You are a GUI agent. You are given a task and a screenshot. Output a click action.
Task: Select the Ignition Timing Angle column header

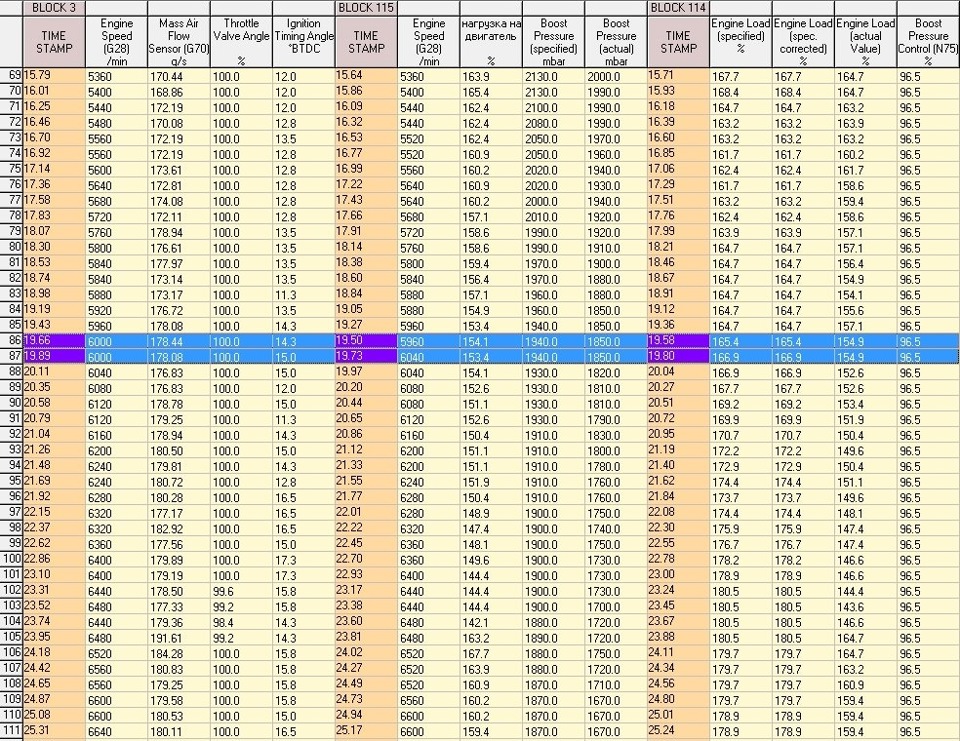coord(304,42)
